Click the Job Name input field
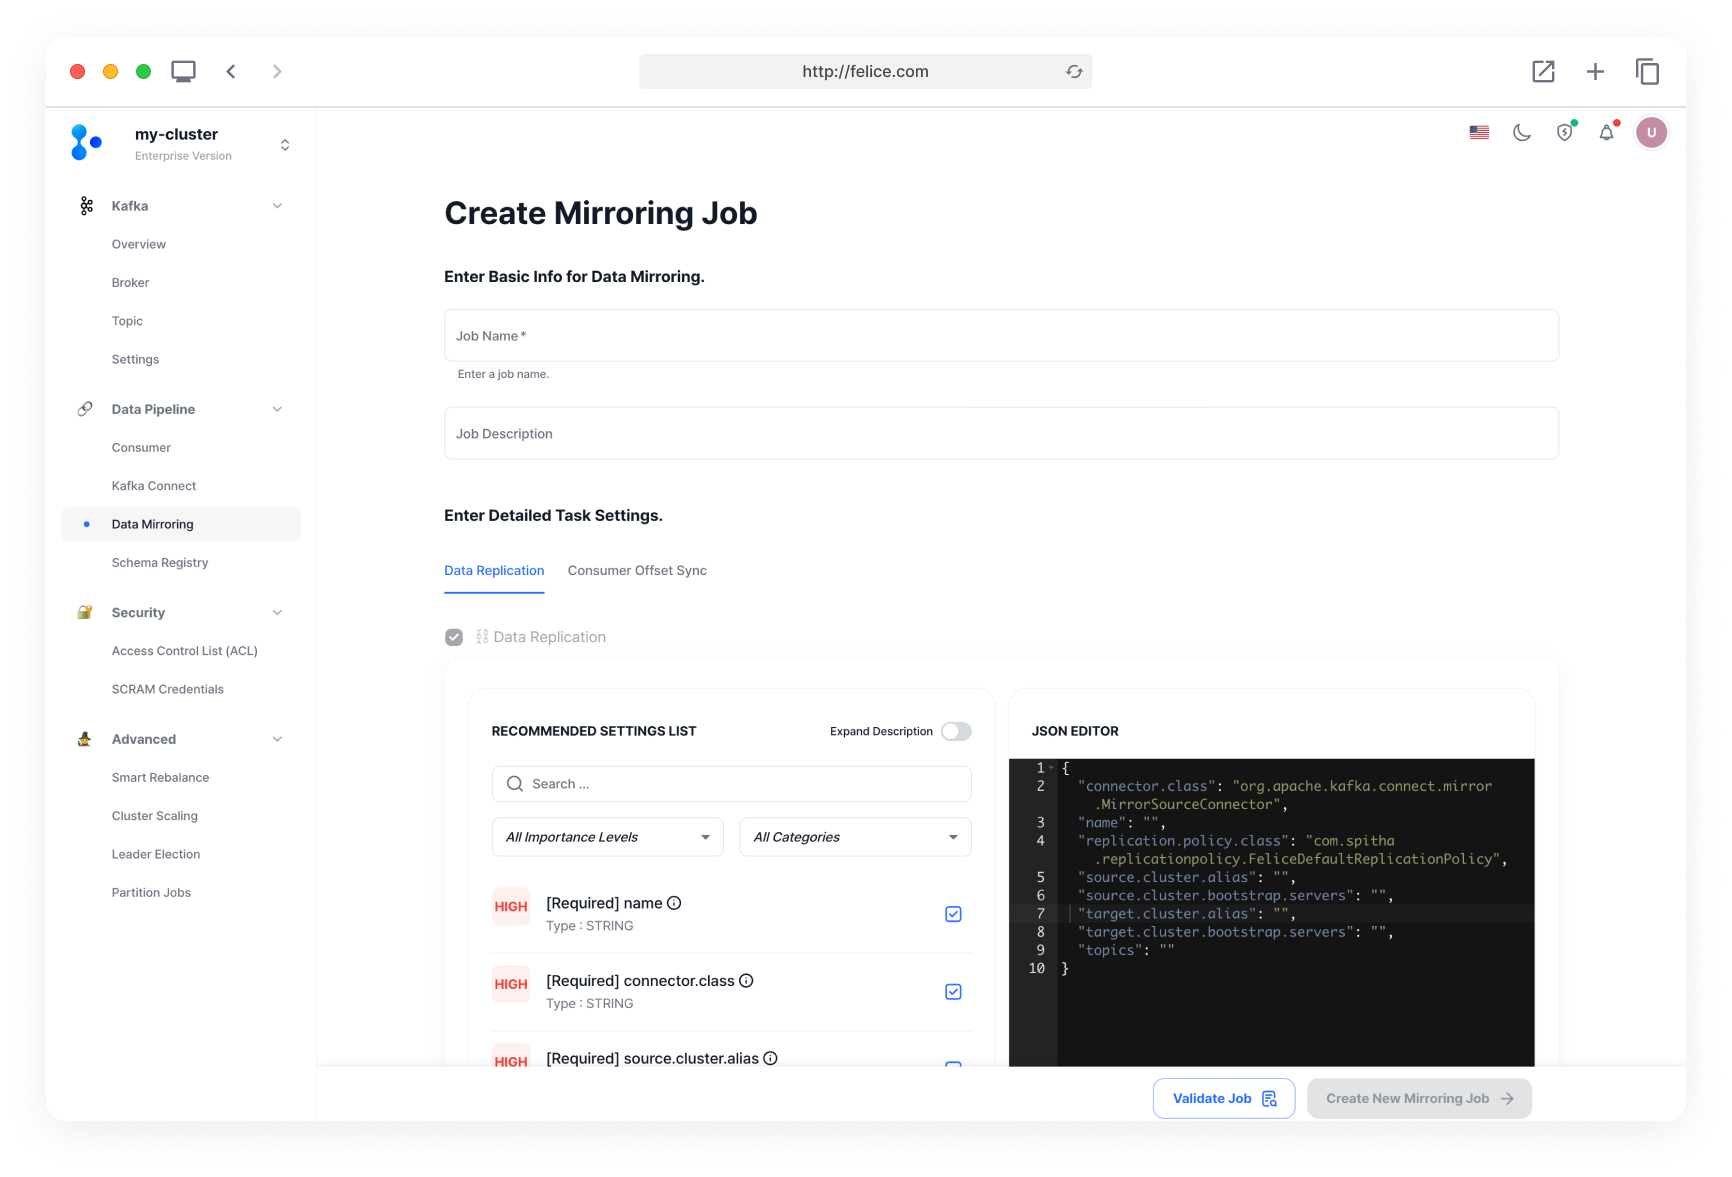This screenshot has height=1177, width=1732. [1001, 336]
